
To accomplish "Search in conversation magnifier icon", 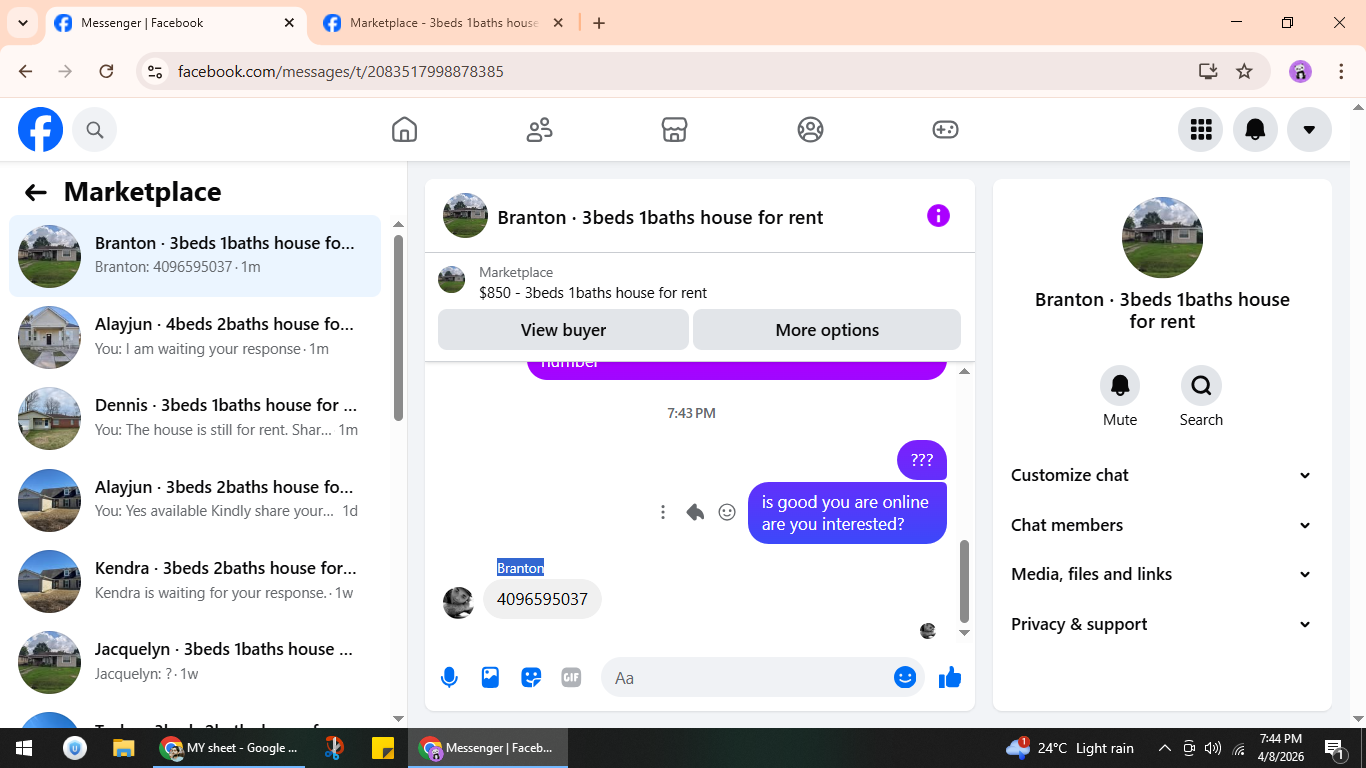I will coord(1201,385).
